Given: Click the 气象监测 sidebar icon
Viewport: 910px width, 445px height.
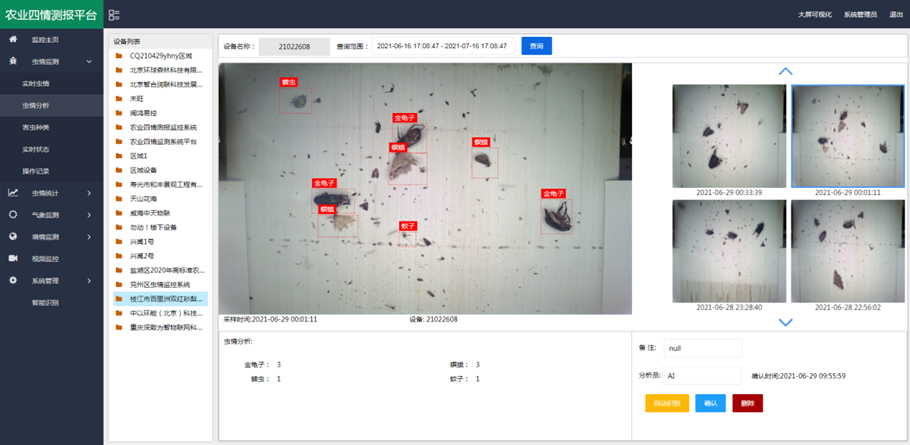Looking at the screenshot, I should (x=13, y=215).
